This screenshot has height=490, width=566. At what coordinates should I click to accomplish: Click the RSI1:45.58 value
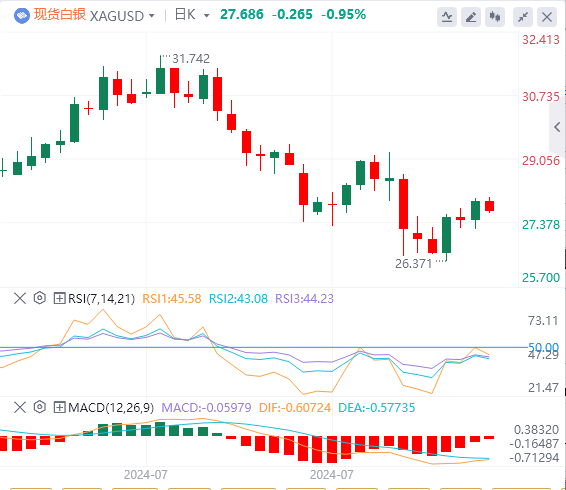pos(172,299)
